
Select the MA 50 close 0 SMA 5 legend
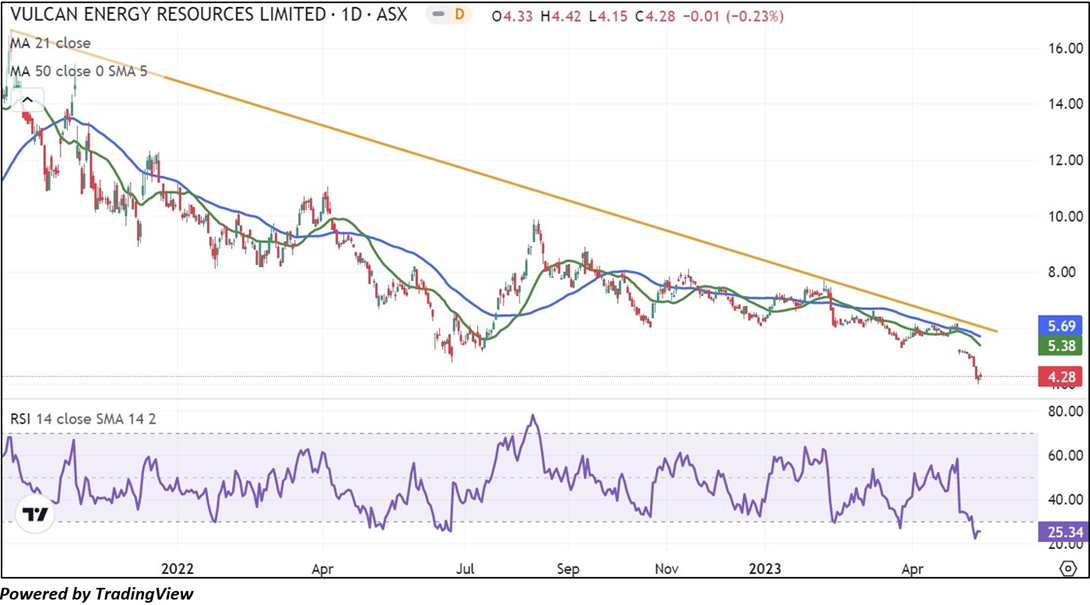pos(79,71)
